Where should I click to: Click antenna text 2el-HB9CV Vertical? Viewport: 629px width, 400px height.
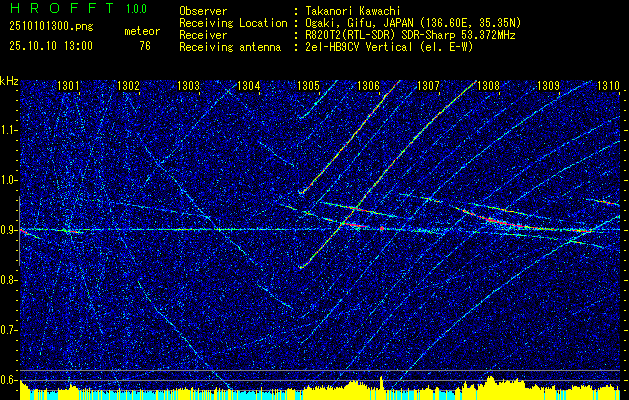(361, 47)
